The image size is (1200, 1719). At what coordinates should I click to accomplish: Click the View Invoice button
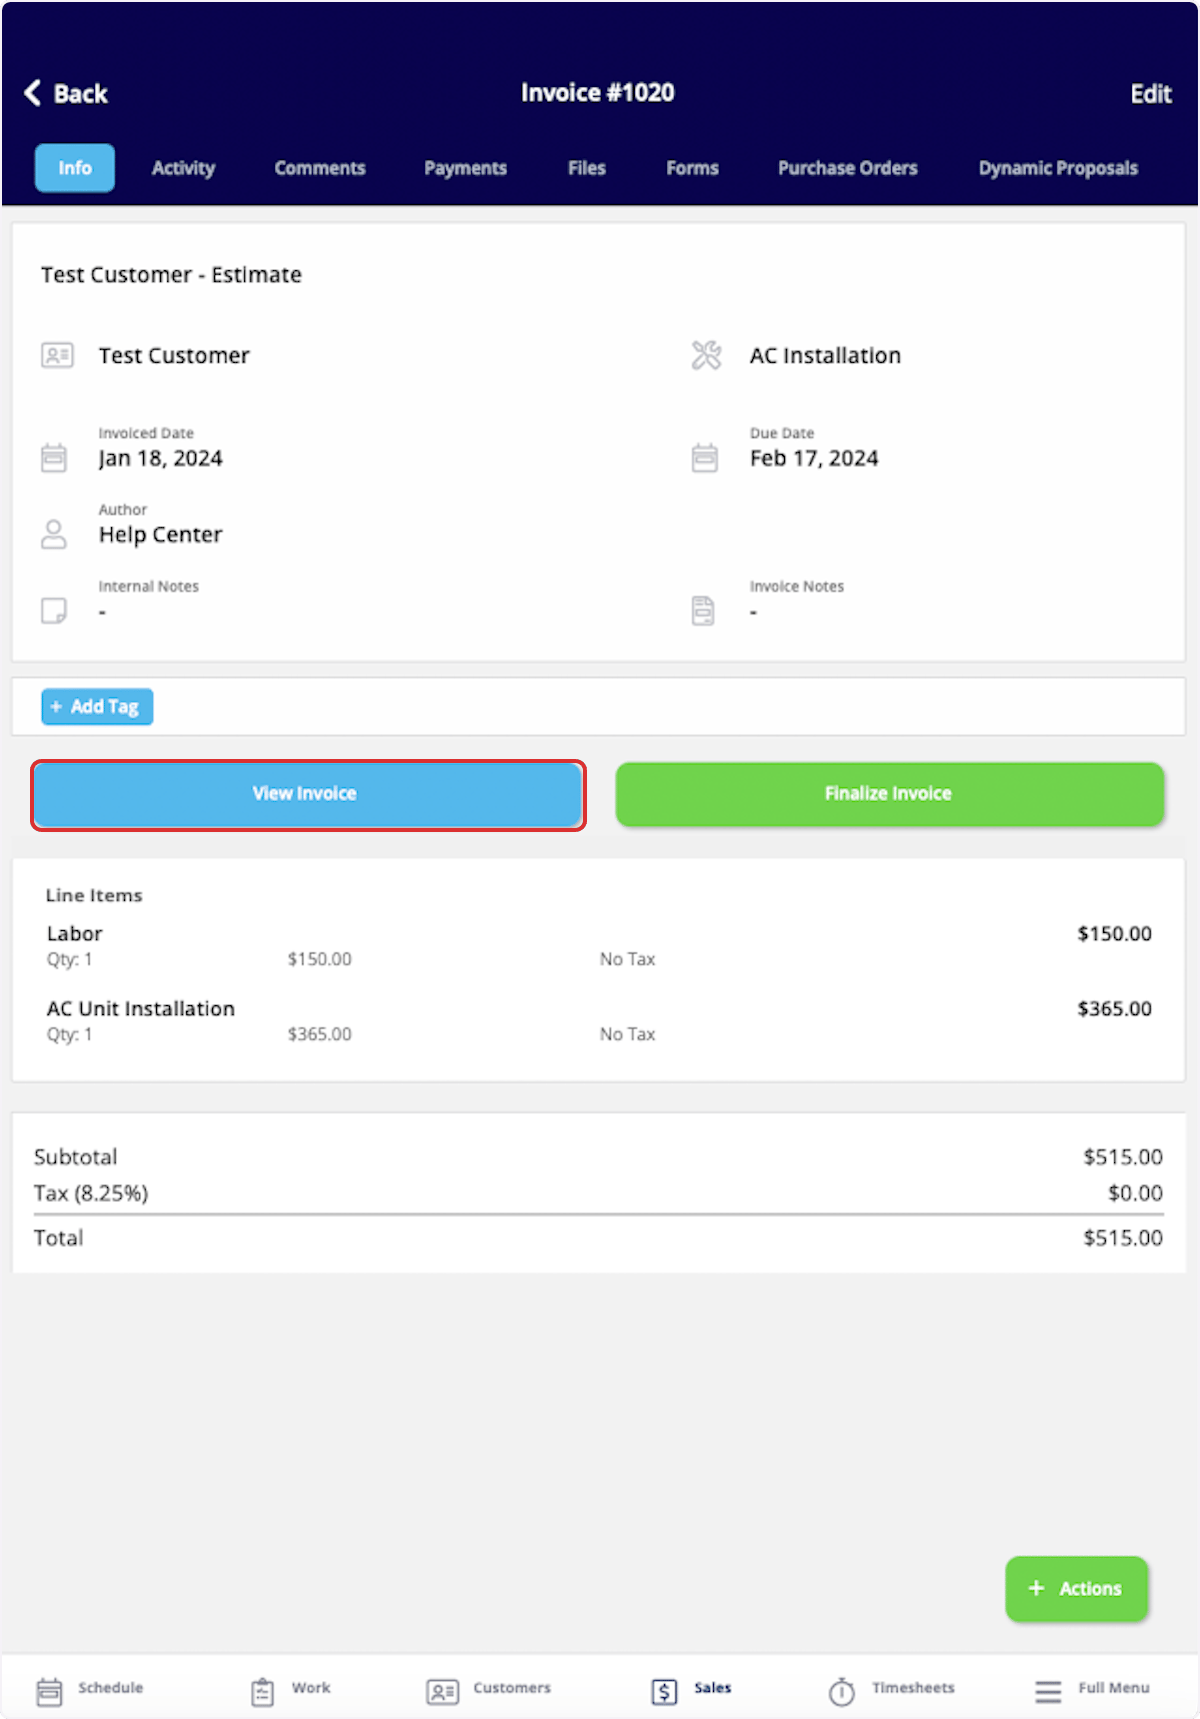[308, 795]
